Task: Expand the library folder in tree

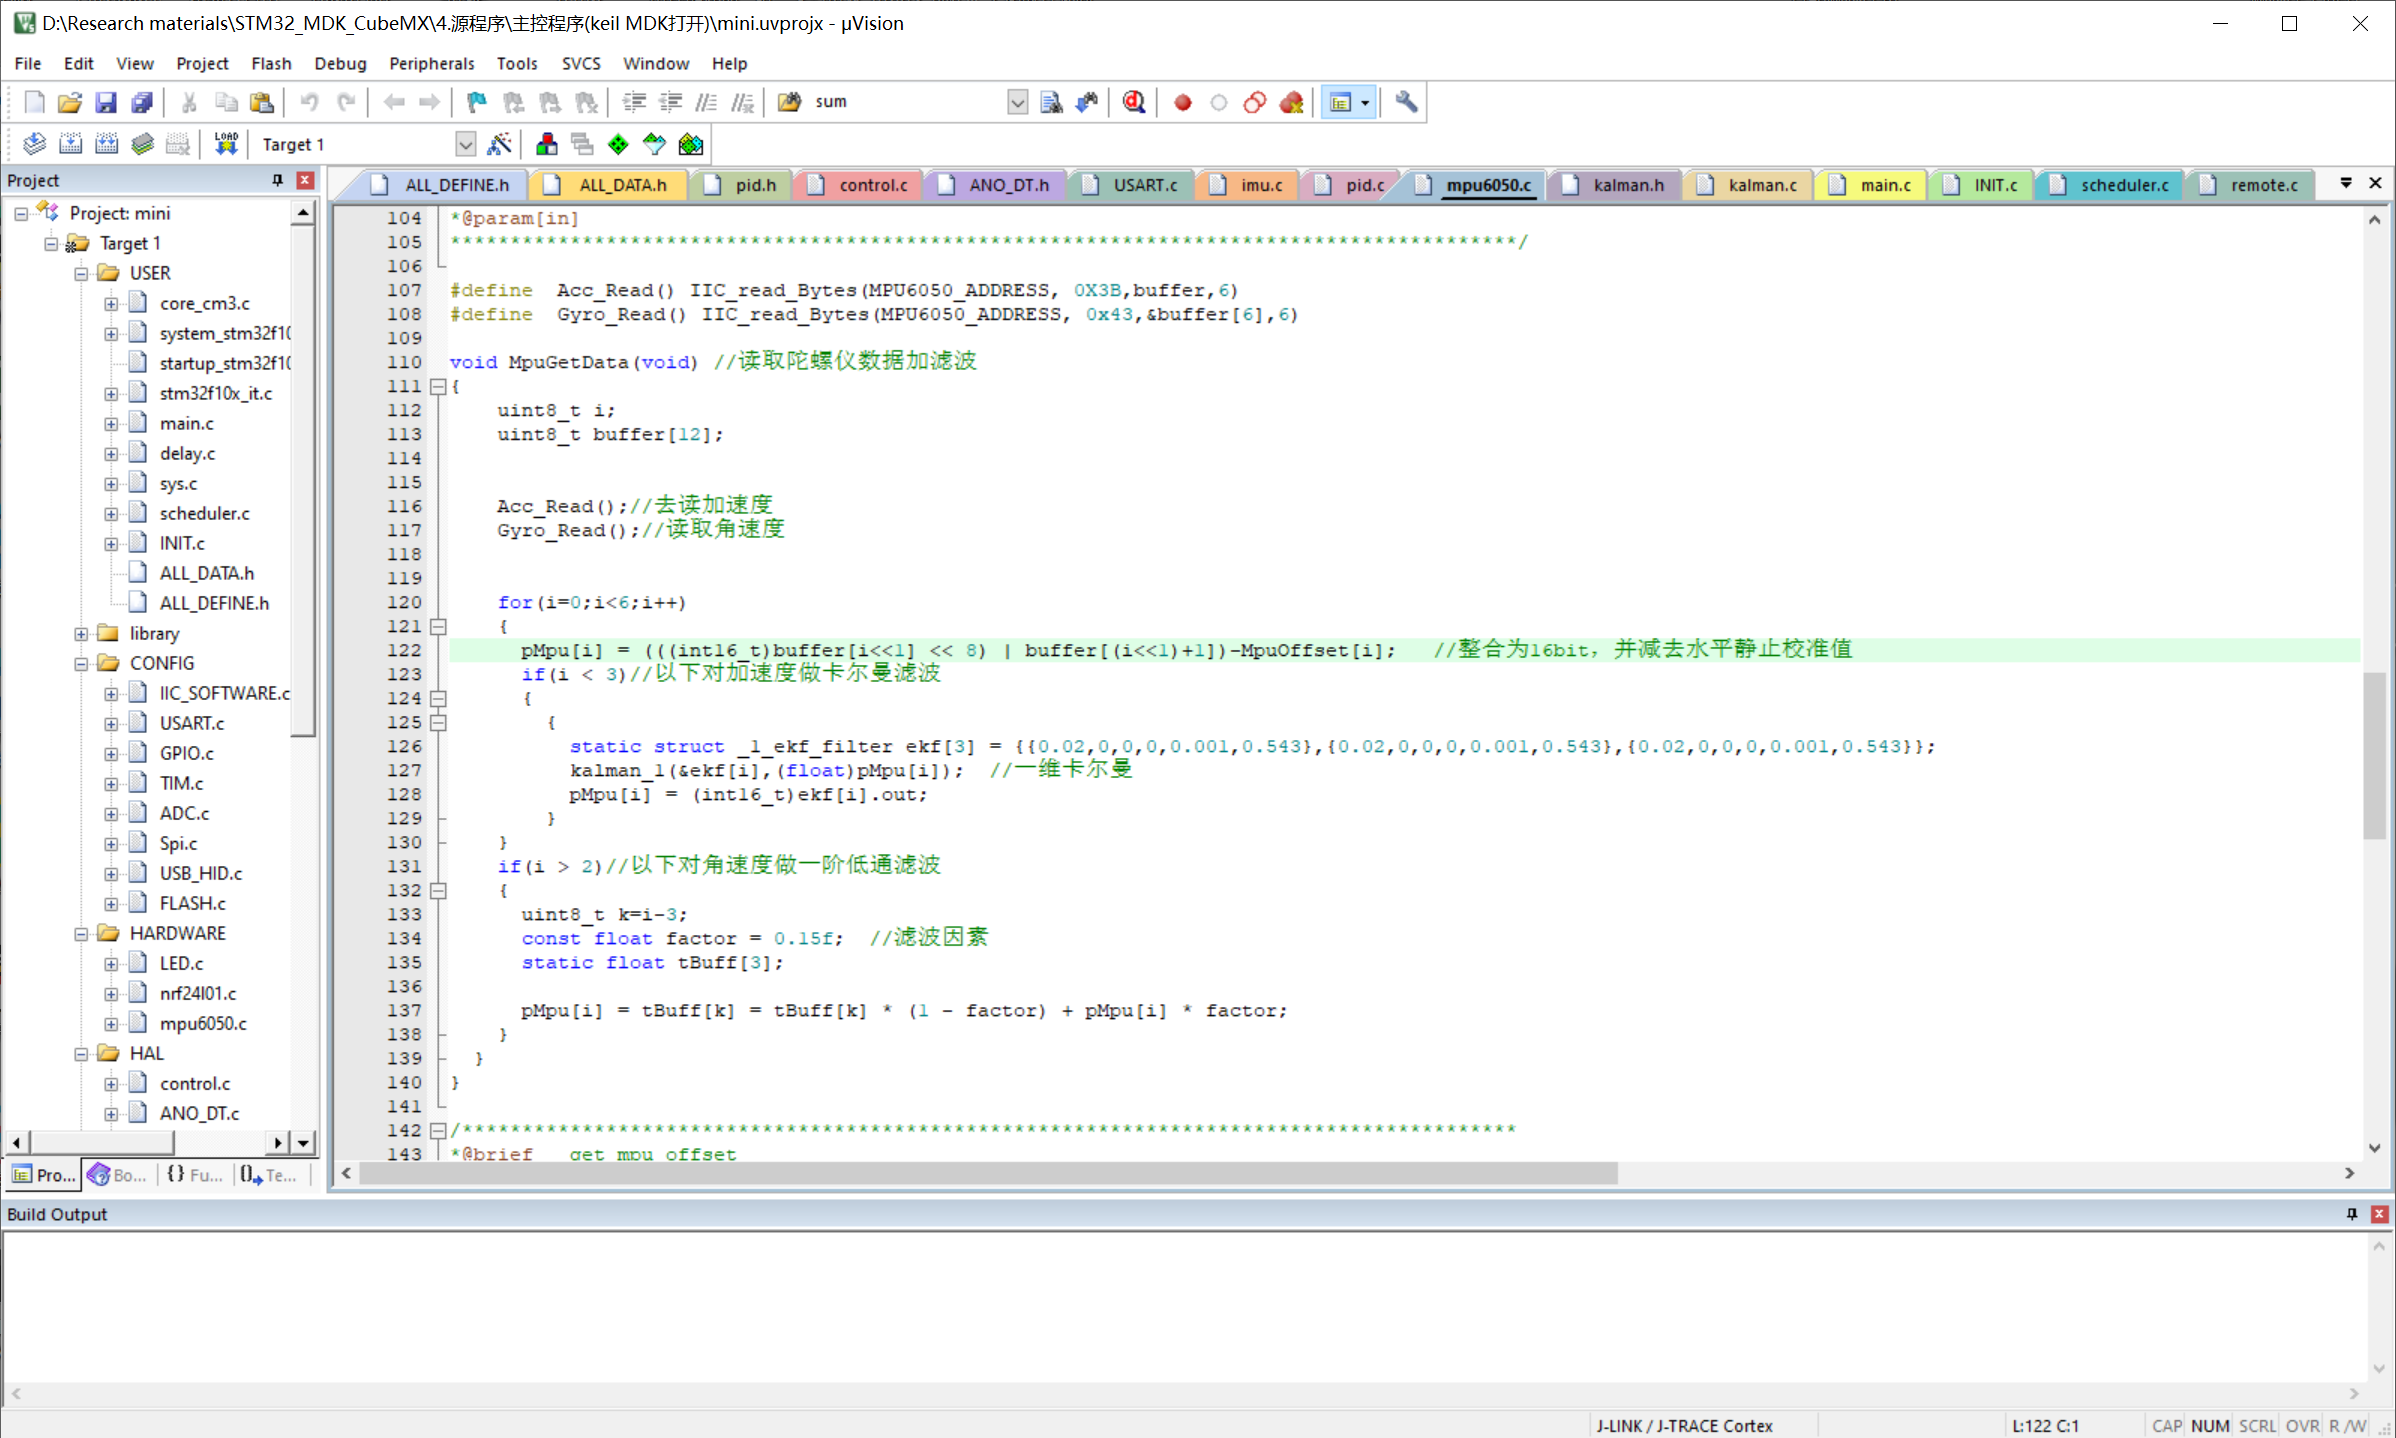Action: tap(81, 634)
